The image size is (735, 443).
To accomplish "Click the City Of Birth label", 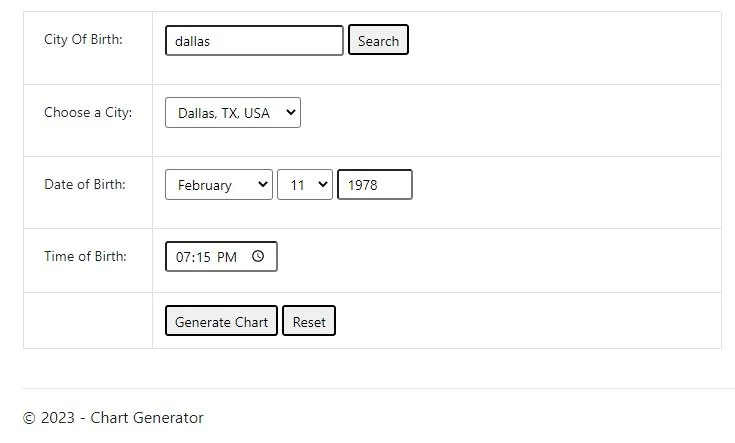I will (x=83, y=40).
